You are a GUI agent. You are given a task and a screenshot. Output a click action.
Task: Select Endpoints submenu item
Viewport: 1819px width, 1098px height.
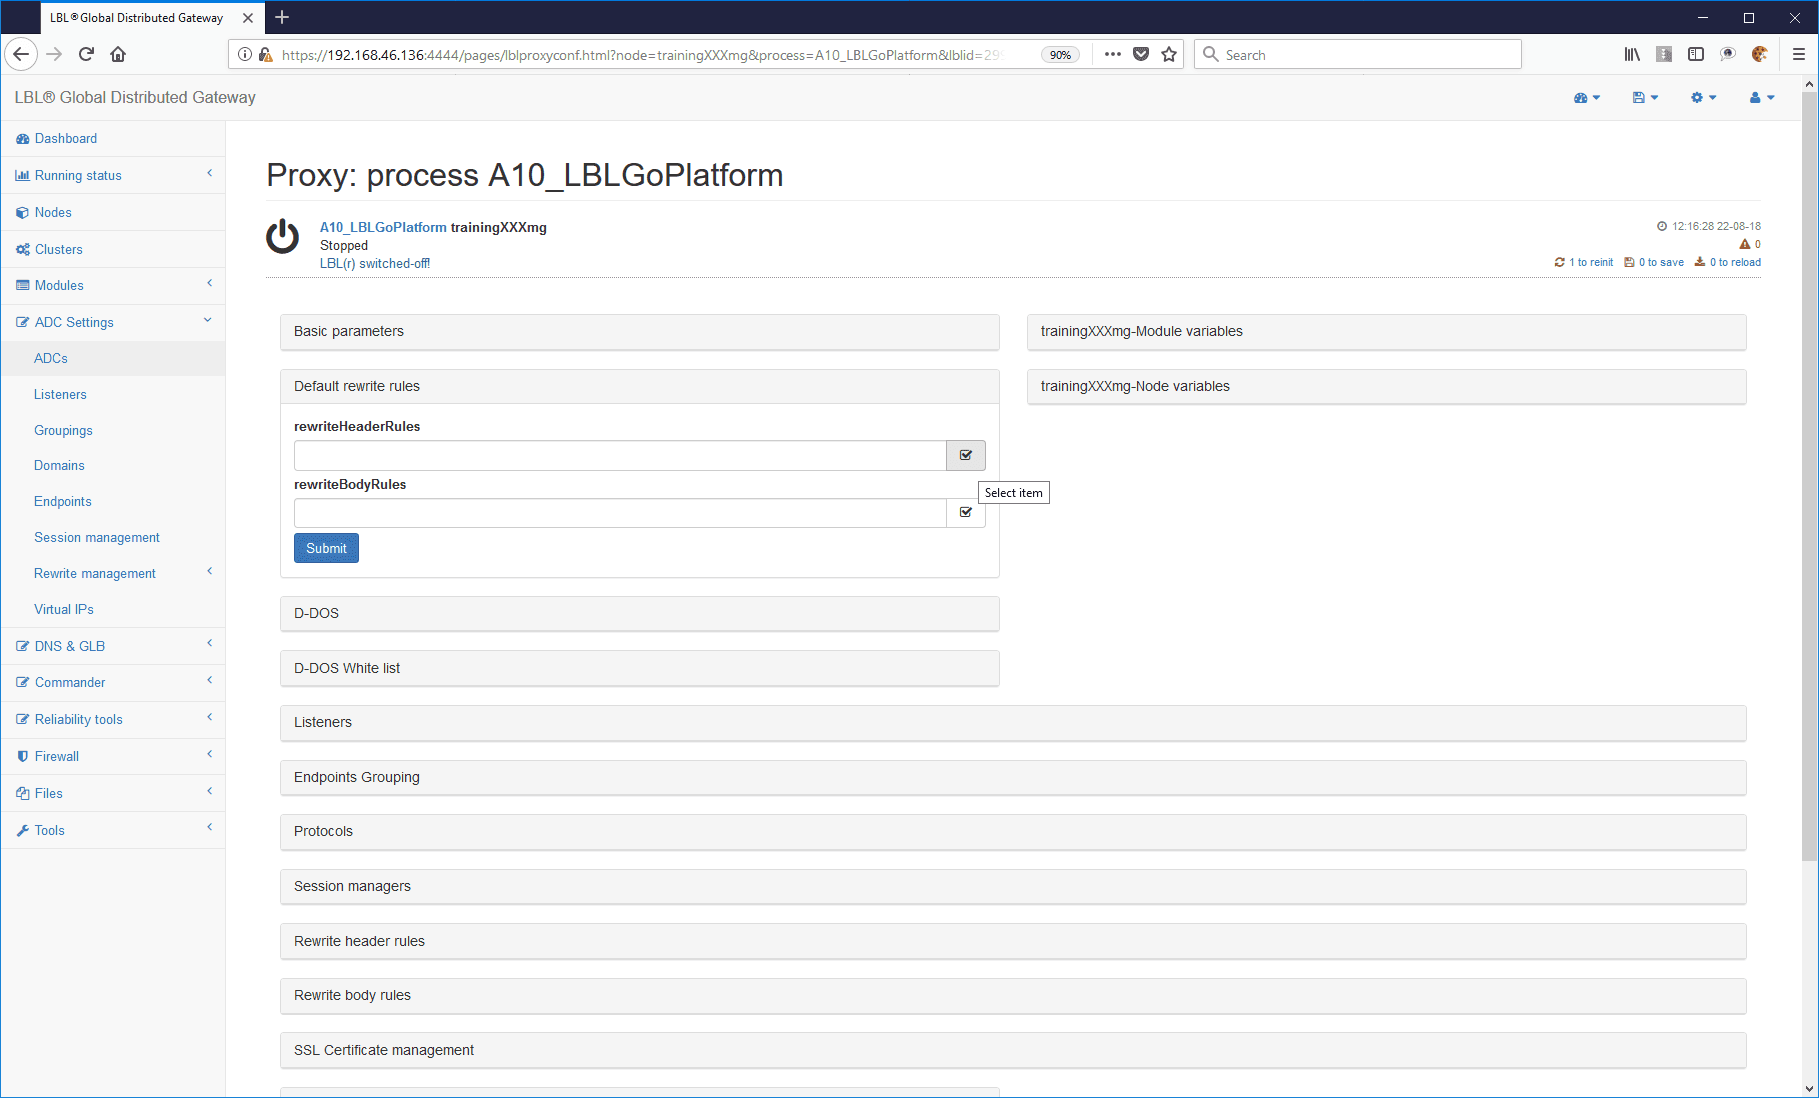(x=113, y=501)
